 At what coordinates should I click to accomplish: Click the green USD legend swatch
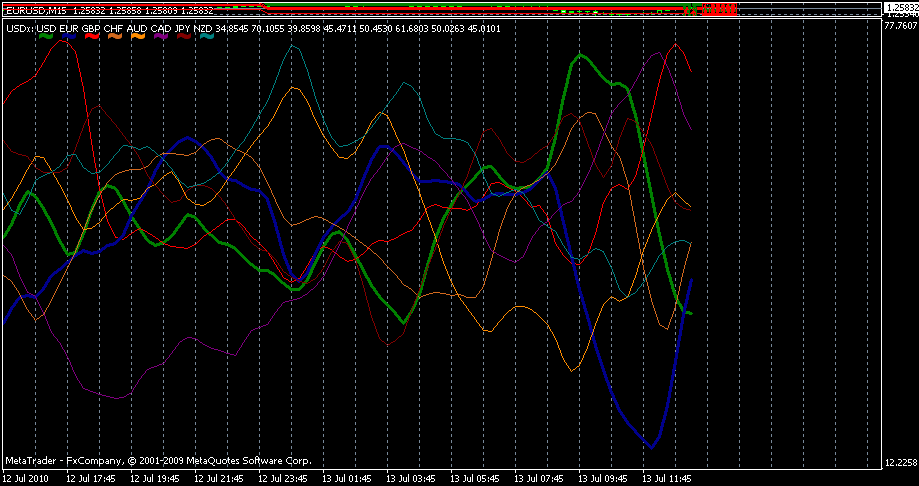(x=46, y=36)
